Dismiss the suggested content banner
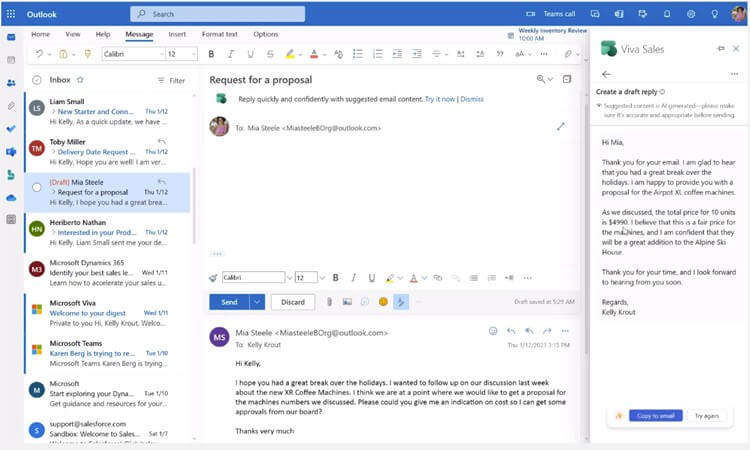Viewport: 750px width, 450px height. [x=472, y=99]
